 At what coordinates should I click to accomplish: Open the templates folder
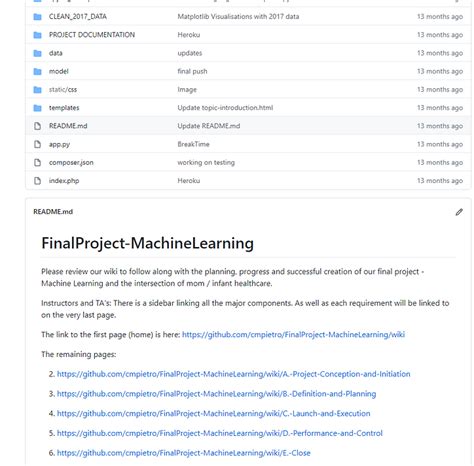click(x=64, y=108)
